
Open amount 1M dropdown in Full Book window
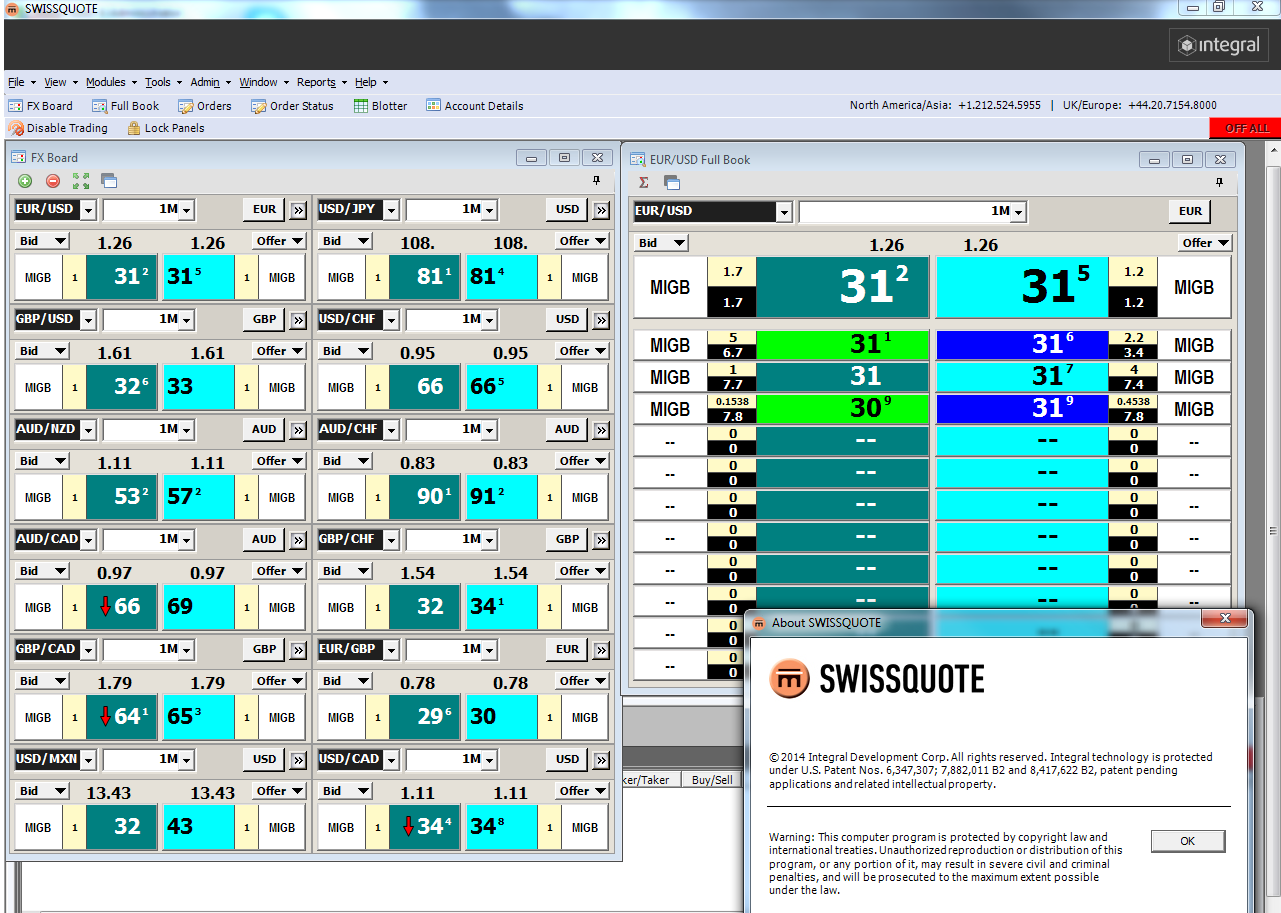pyautogui.click(x=1019, y=212)
